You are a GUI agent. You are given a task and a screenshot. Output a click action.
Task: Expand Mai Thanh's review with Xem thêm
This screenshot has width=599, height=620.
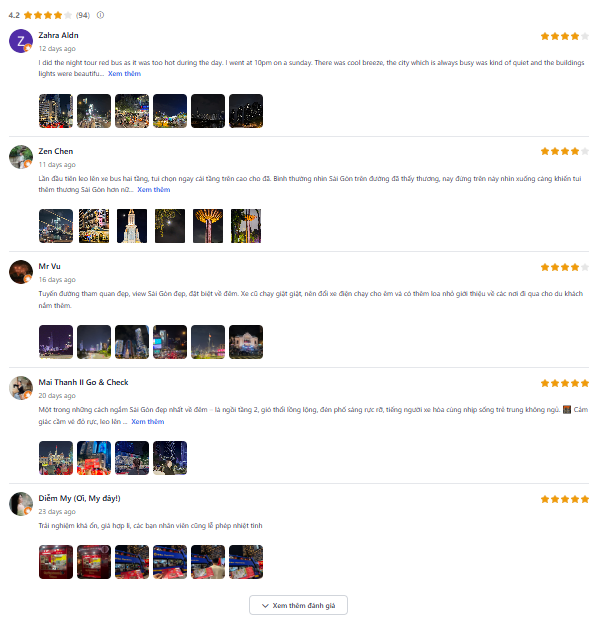tap(147, 422)
